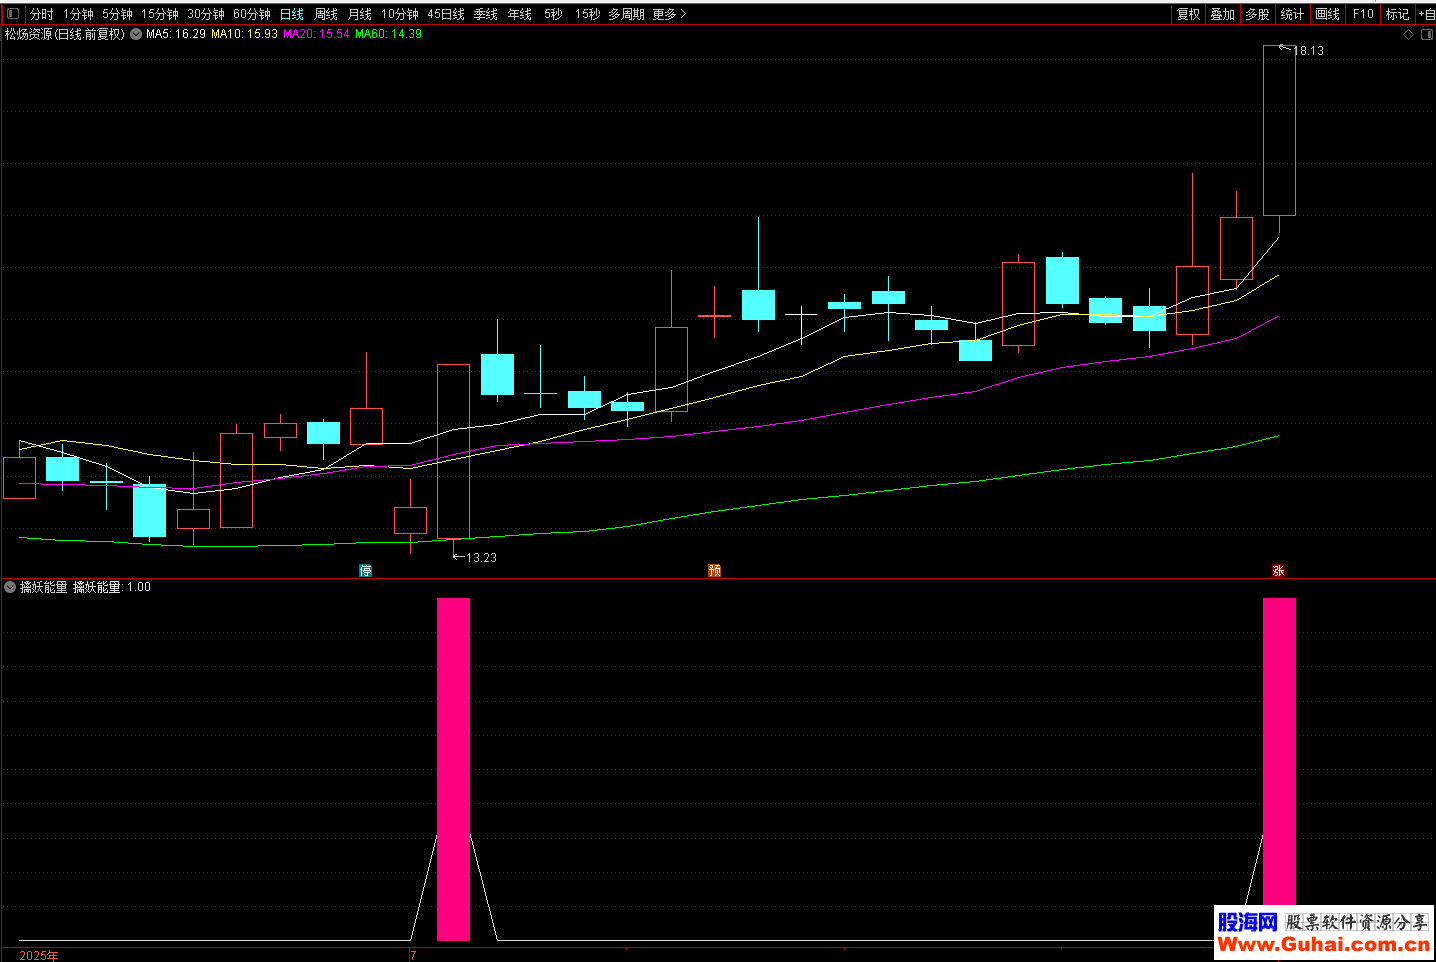
Task: Click the 2025年 time axis label
Action: coord(39,956)
